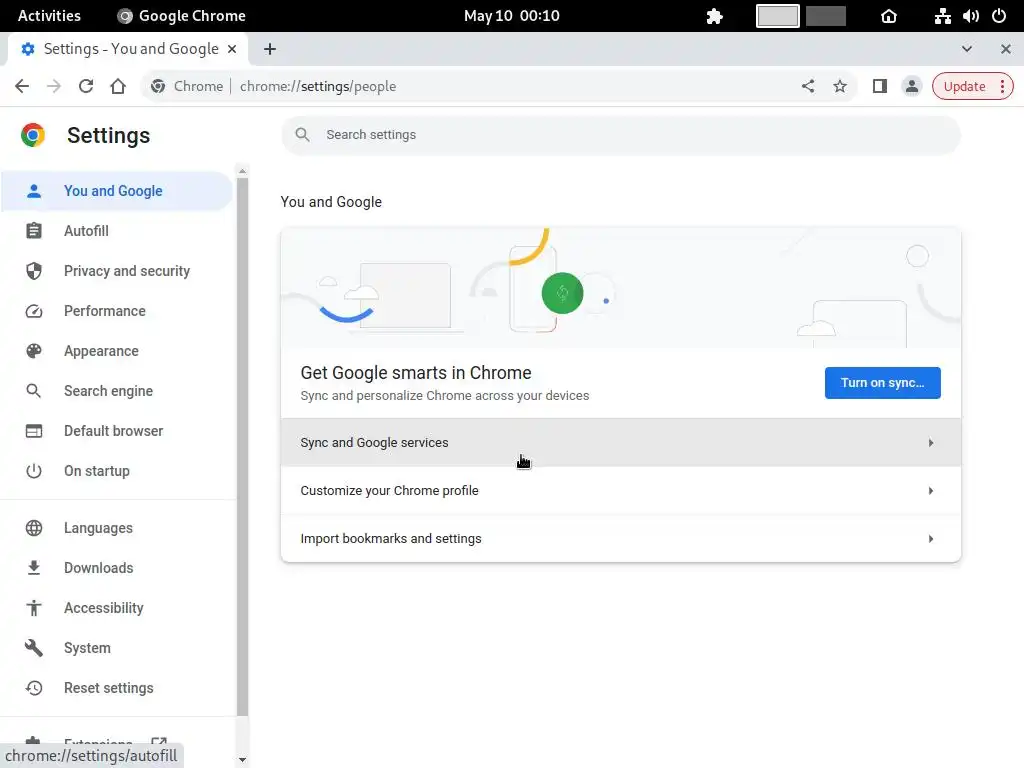Switch to the second workspace indicator

coord(825,16)
